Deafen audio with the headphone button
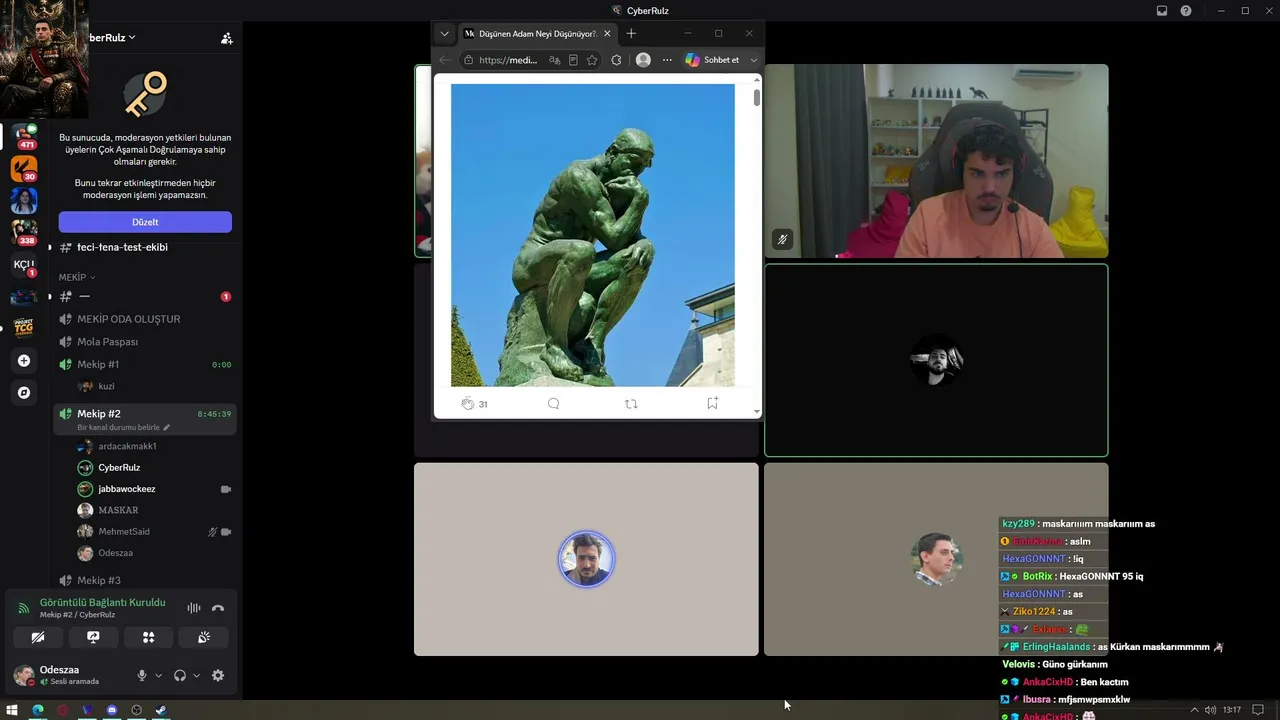 click(180, 675)
